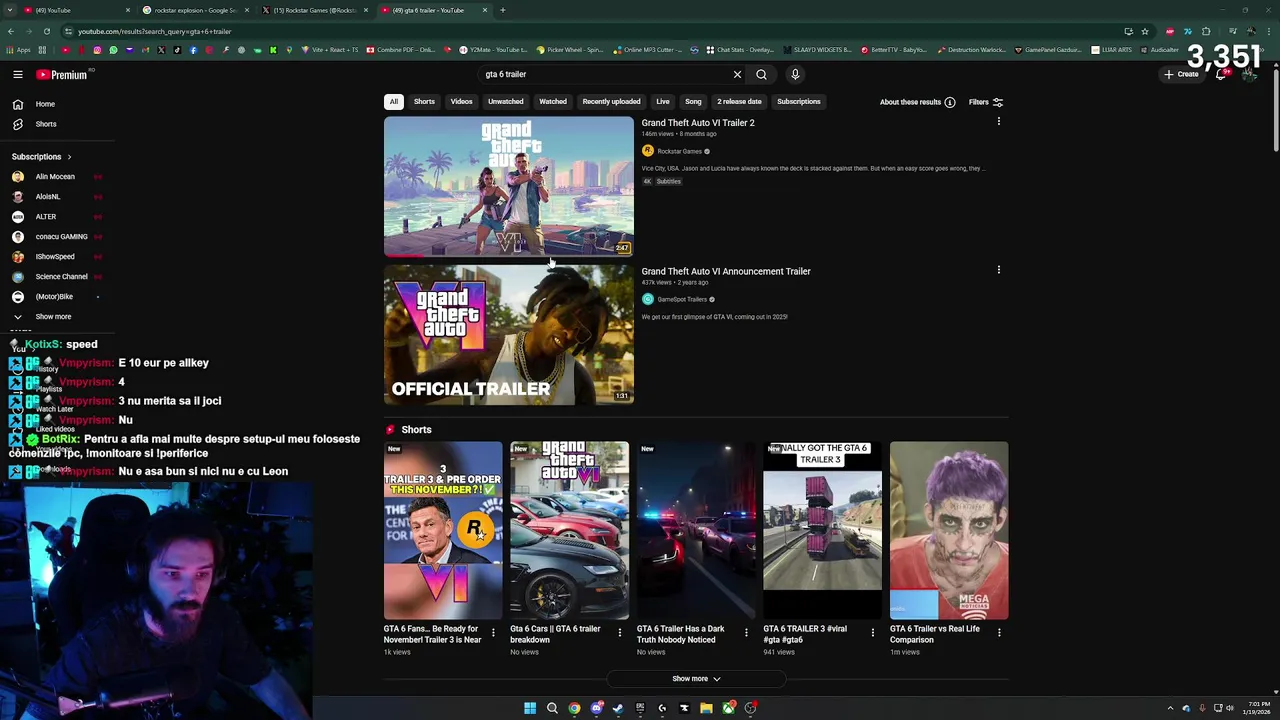
Task: Select the All filter chip
Action: [394, 101]
